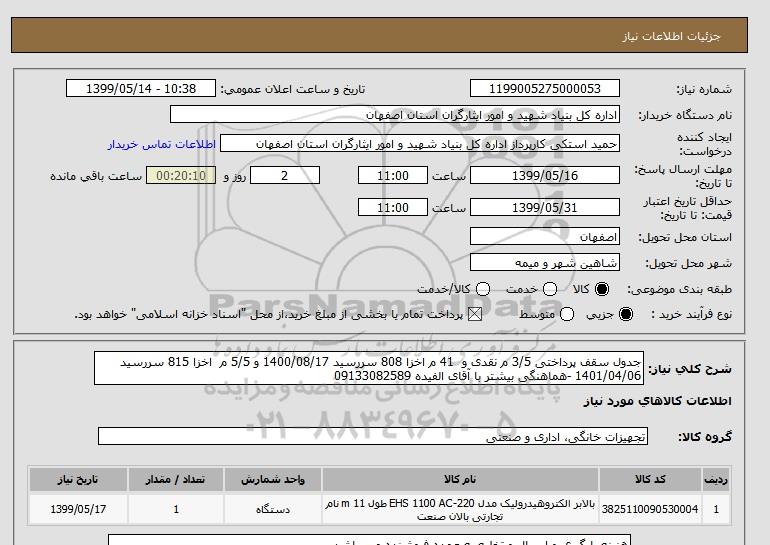Select the متوسط purchase process radio button
The width and height of the screenshot is (770, 545).
567,314
